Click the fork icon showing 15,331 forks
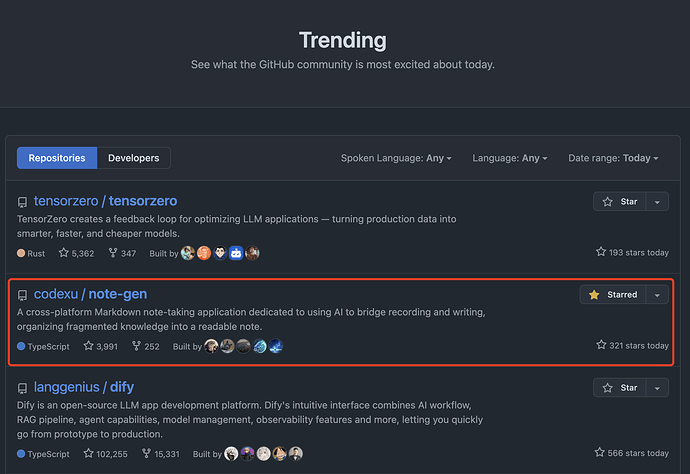Screen dimensions: 690x474 coord(147,453)
